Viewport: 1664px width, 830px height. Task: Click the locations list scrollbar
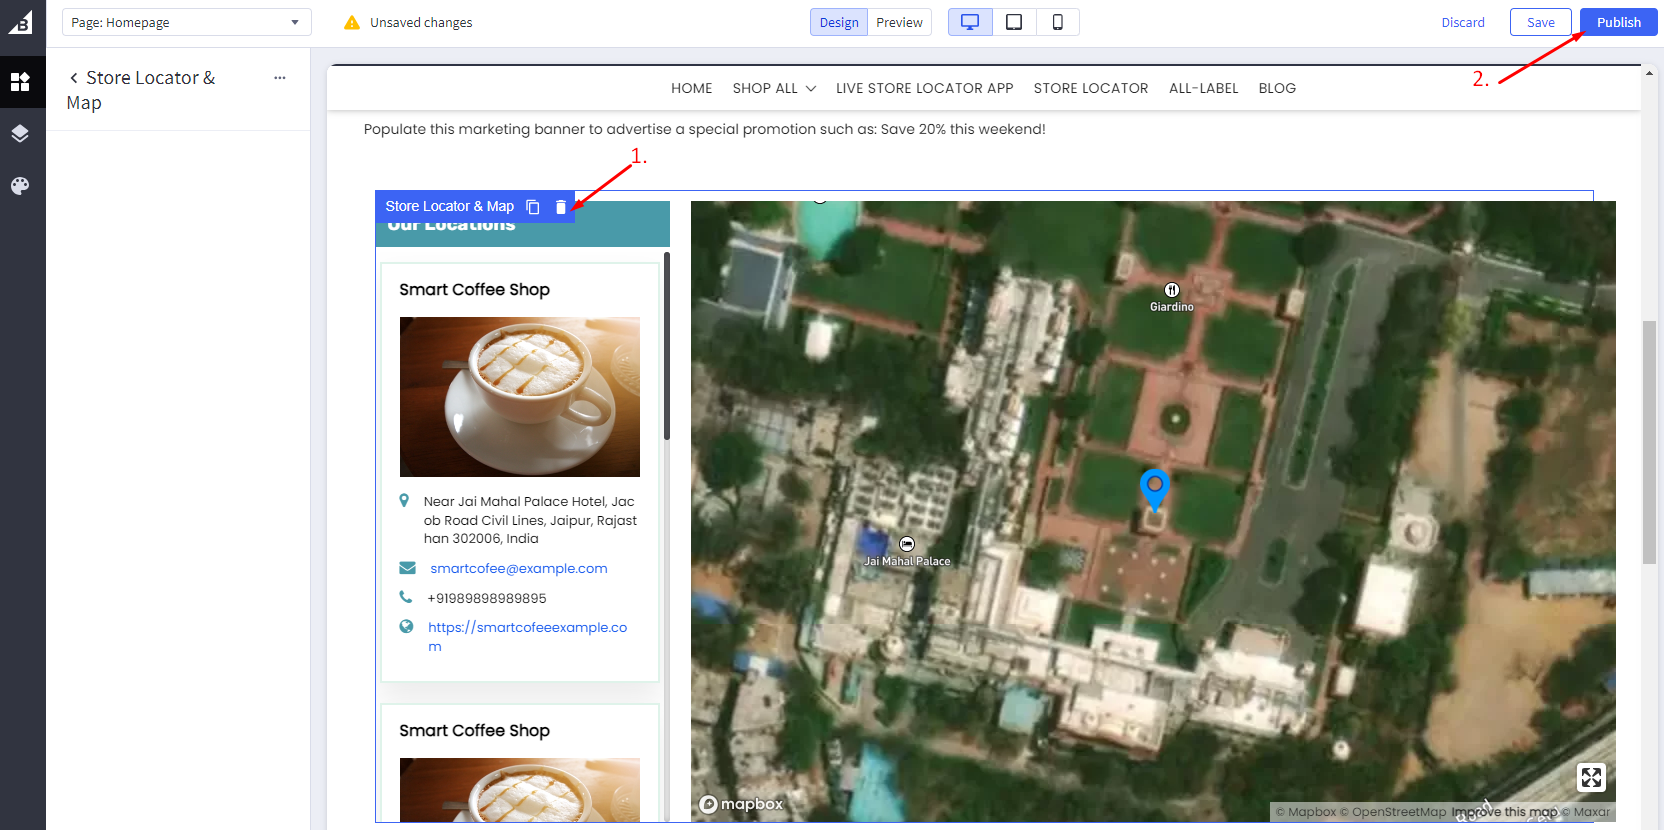(x=666, y=346)
